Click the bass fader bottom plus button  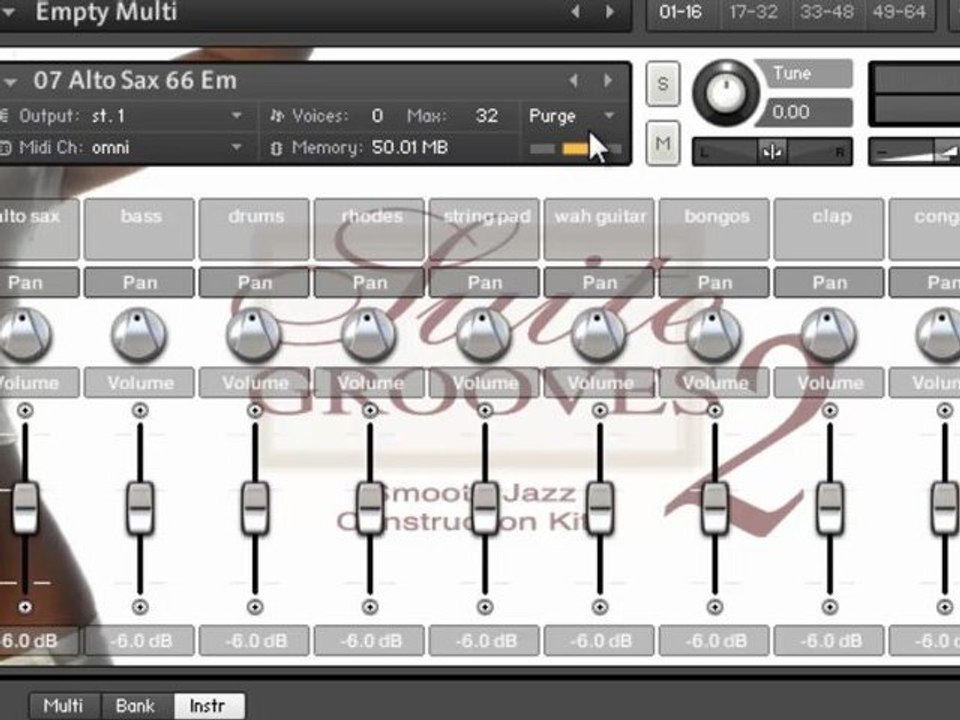click(x=140, y=607)
